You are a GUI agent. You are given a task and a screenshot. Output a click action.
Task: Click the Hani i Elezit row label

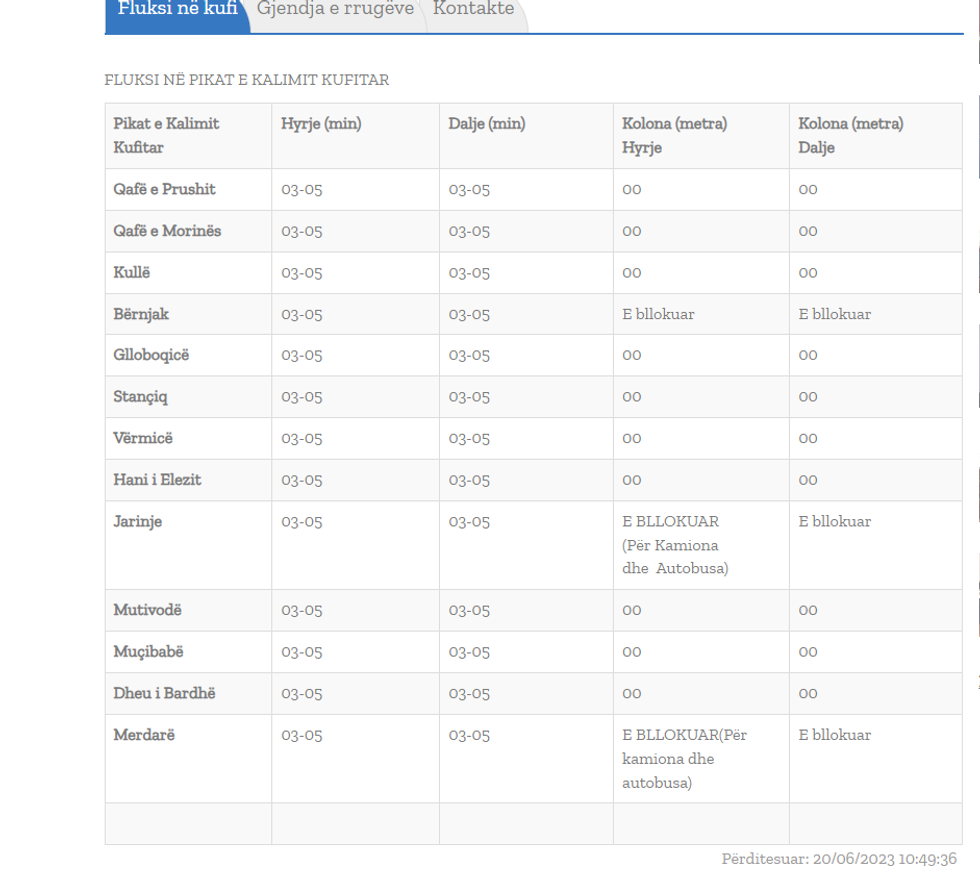pos(157,480)
